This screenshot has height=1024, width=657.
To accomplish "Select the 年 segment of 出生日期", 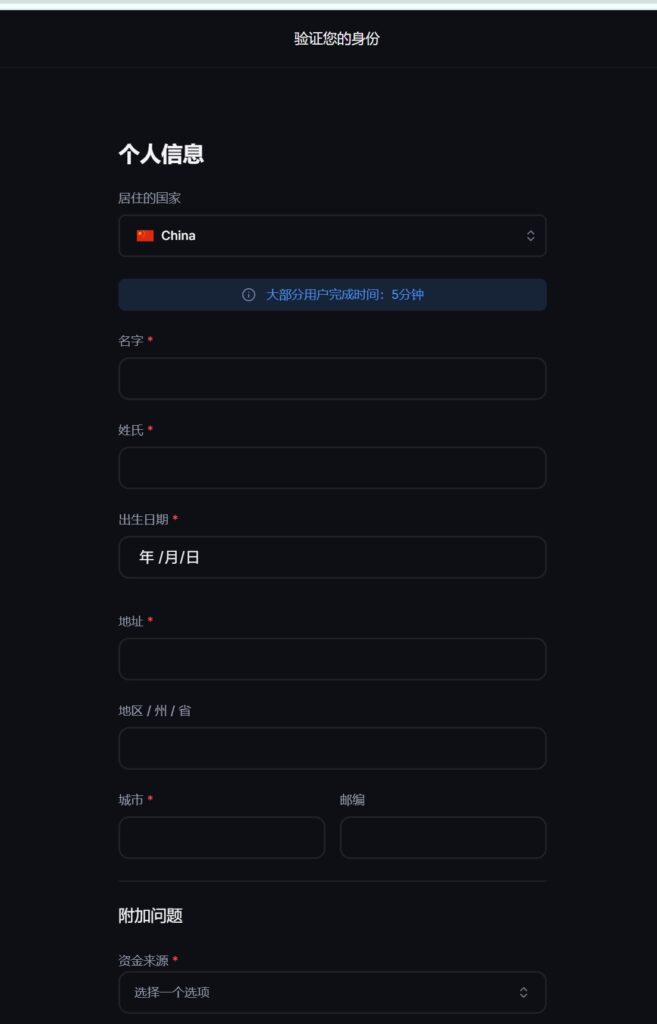I will point(146,557).
